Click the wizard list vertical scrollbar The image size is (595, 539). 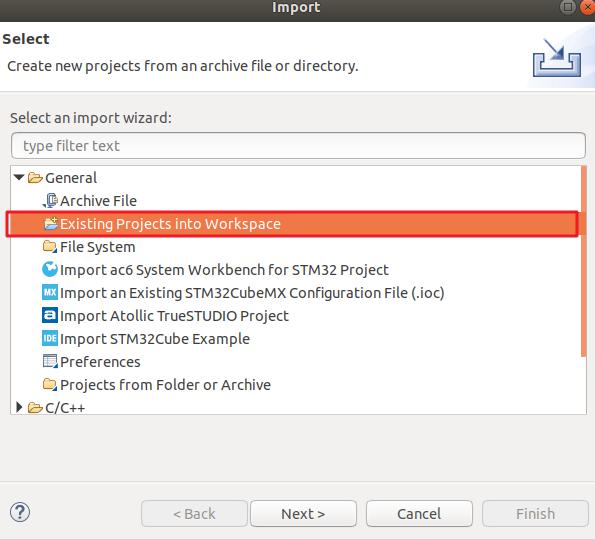pyautogui.click(x=584, y=261)
